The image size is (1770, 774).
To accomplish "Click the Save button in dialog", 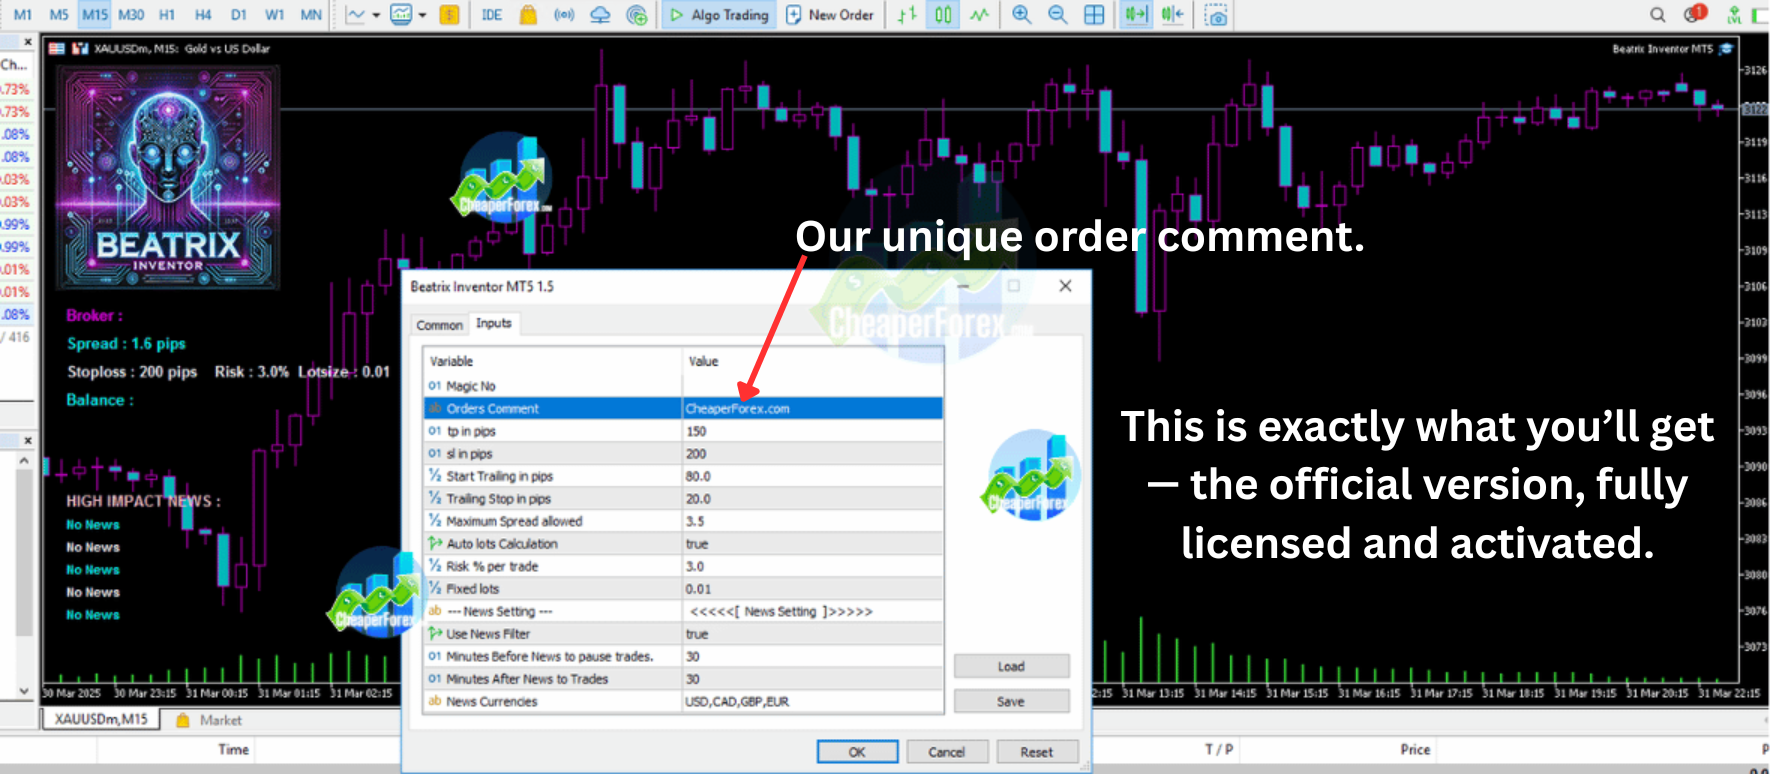I will point(1011,701).
